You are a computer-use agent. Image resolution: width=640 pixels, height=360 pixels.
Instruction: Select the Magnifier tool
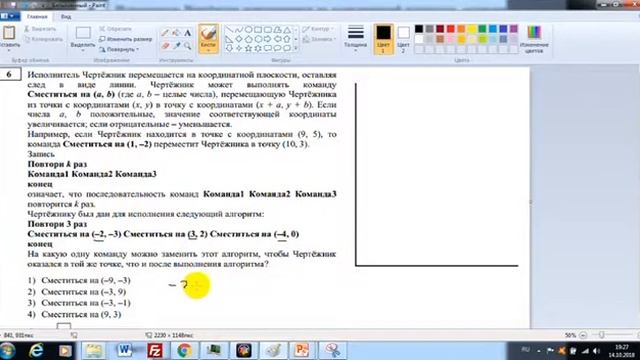[187, 46]
